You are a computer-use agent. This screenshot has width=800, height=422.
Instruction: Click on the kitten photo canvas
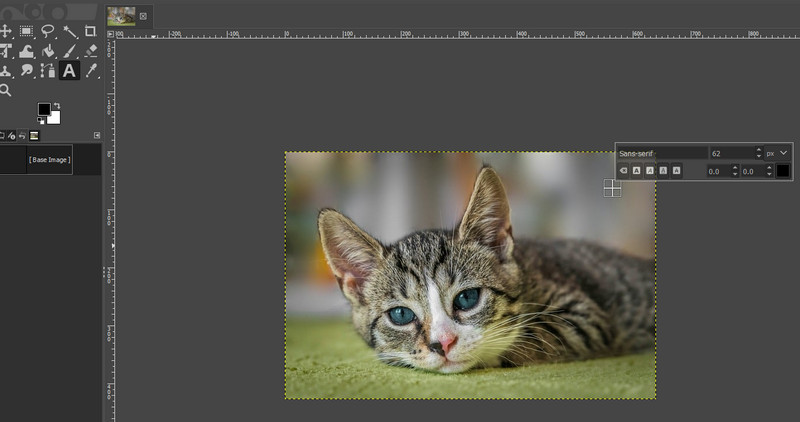pos(470,275)
